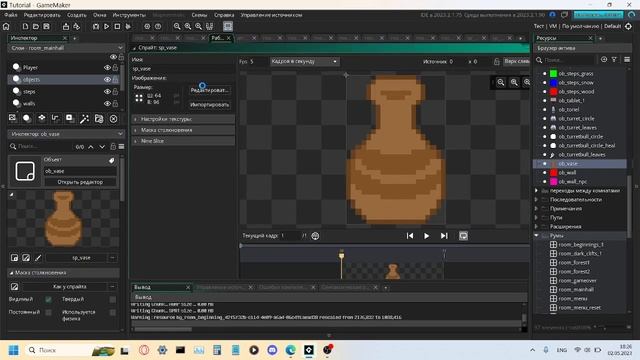Open asset browser hamburger menu
This screenshot has width=640, height=360.
tap(627, 60)
